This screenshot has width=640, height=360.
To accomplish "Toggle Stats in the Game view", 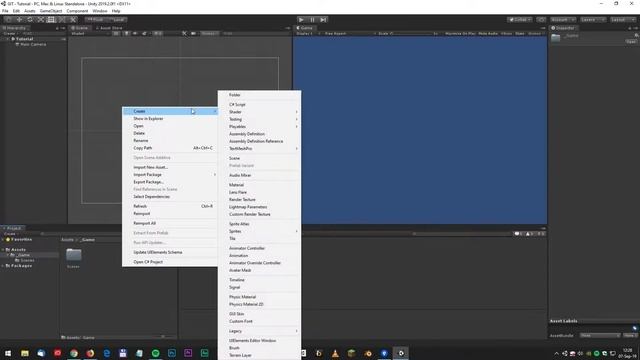I will pyautogui.click(x=520, y=33).
